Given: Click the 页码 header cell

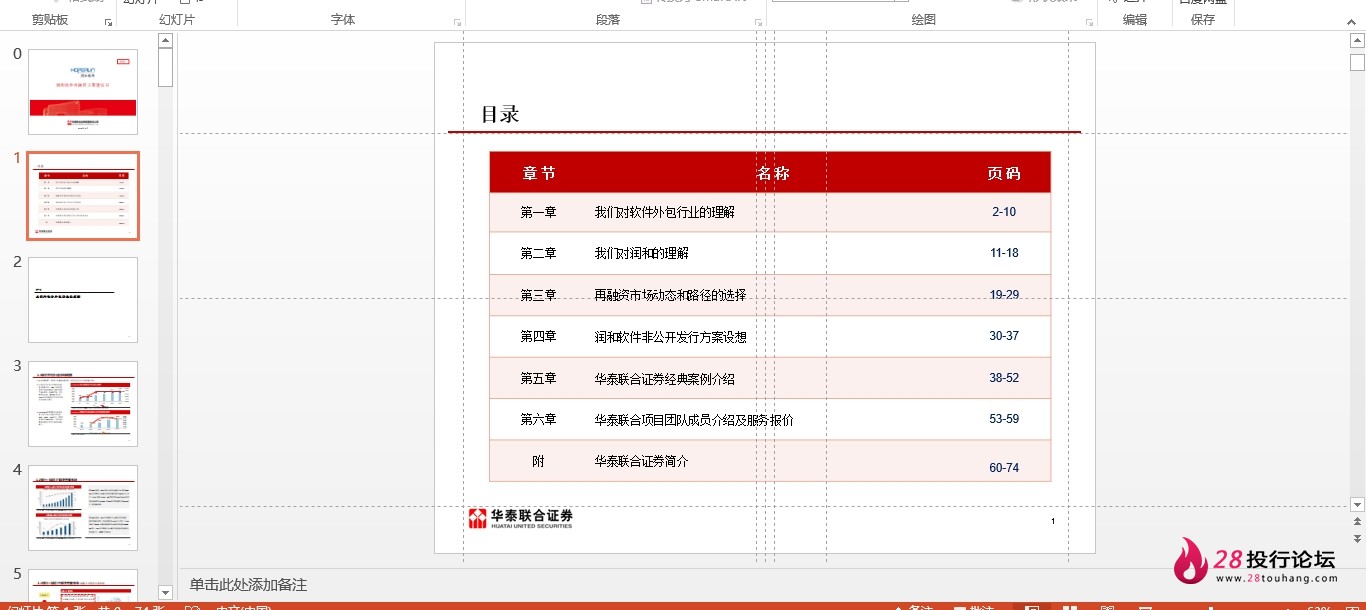Looking at the screenshot, I should pyautogui.click(x=1004, y=173).
